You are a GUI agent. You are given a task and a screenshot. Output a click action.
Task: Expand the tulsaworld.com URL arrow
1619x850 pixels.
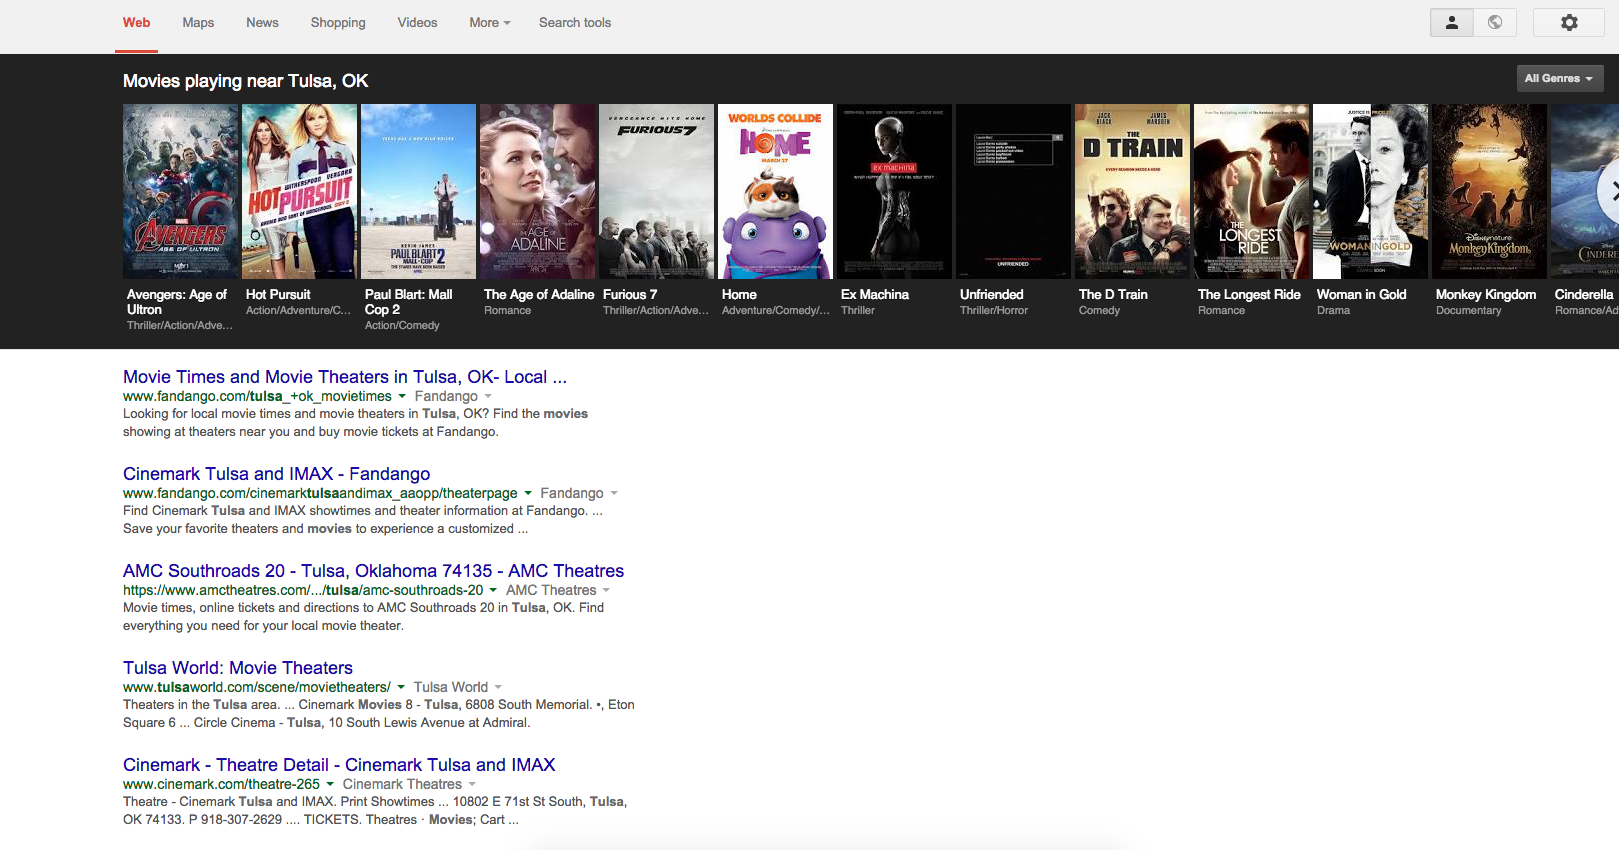(401, 687)
